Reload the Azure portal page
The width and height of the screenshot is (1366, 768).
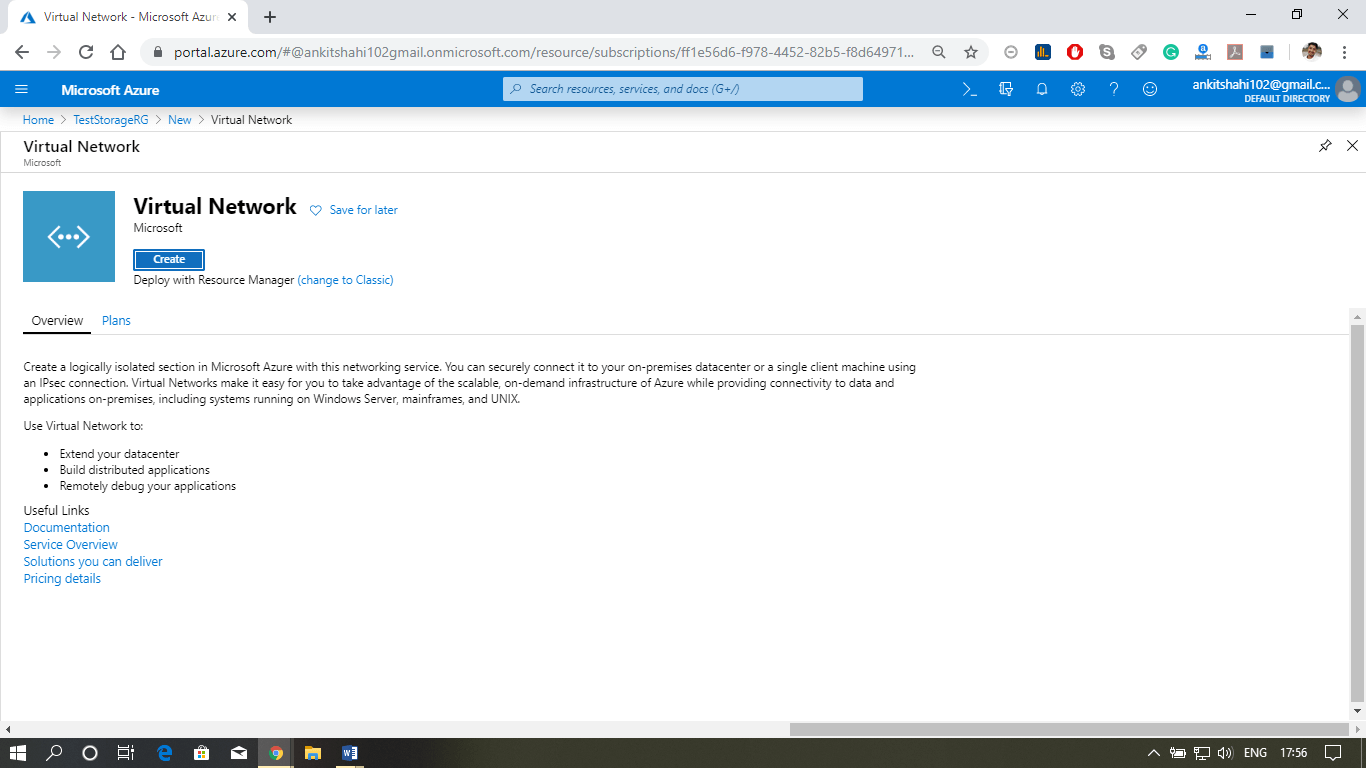click(86, 52)
